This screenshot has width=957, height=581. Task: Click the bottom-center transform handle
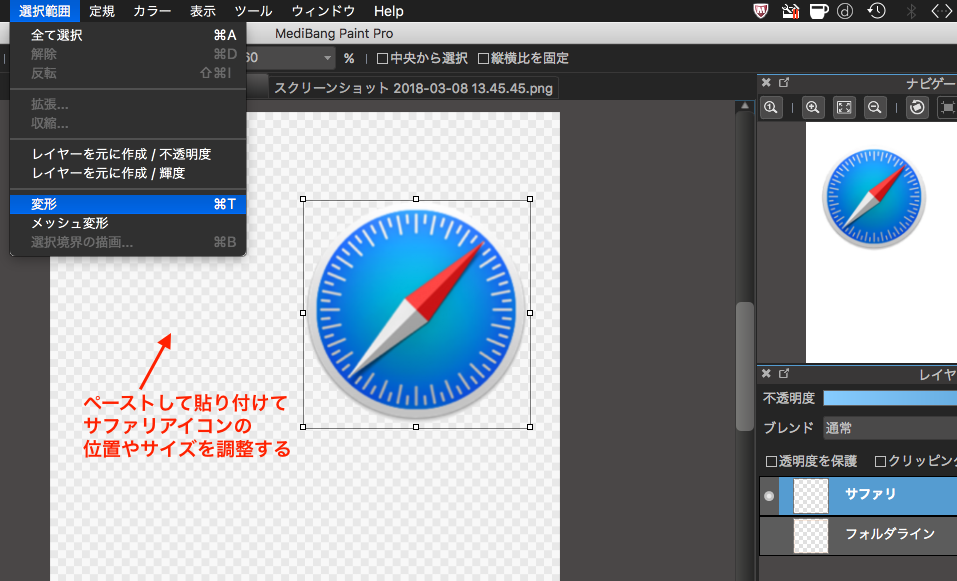click(416, 427)
